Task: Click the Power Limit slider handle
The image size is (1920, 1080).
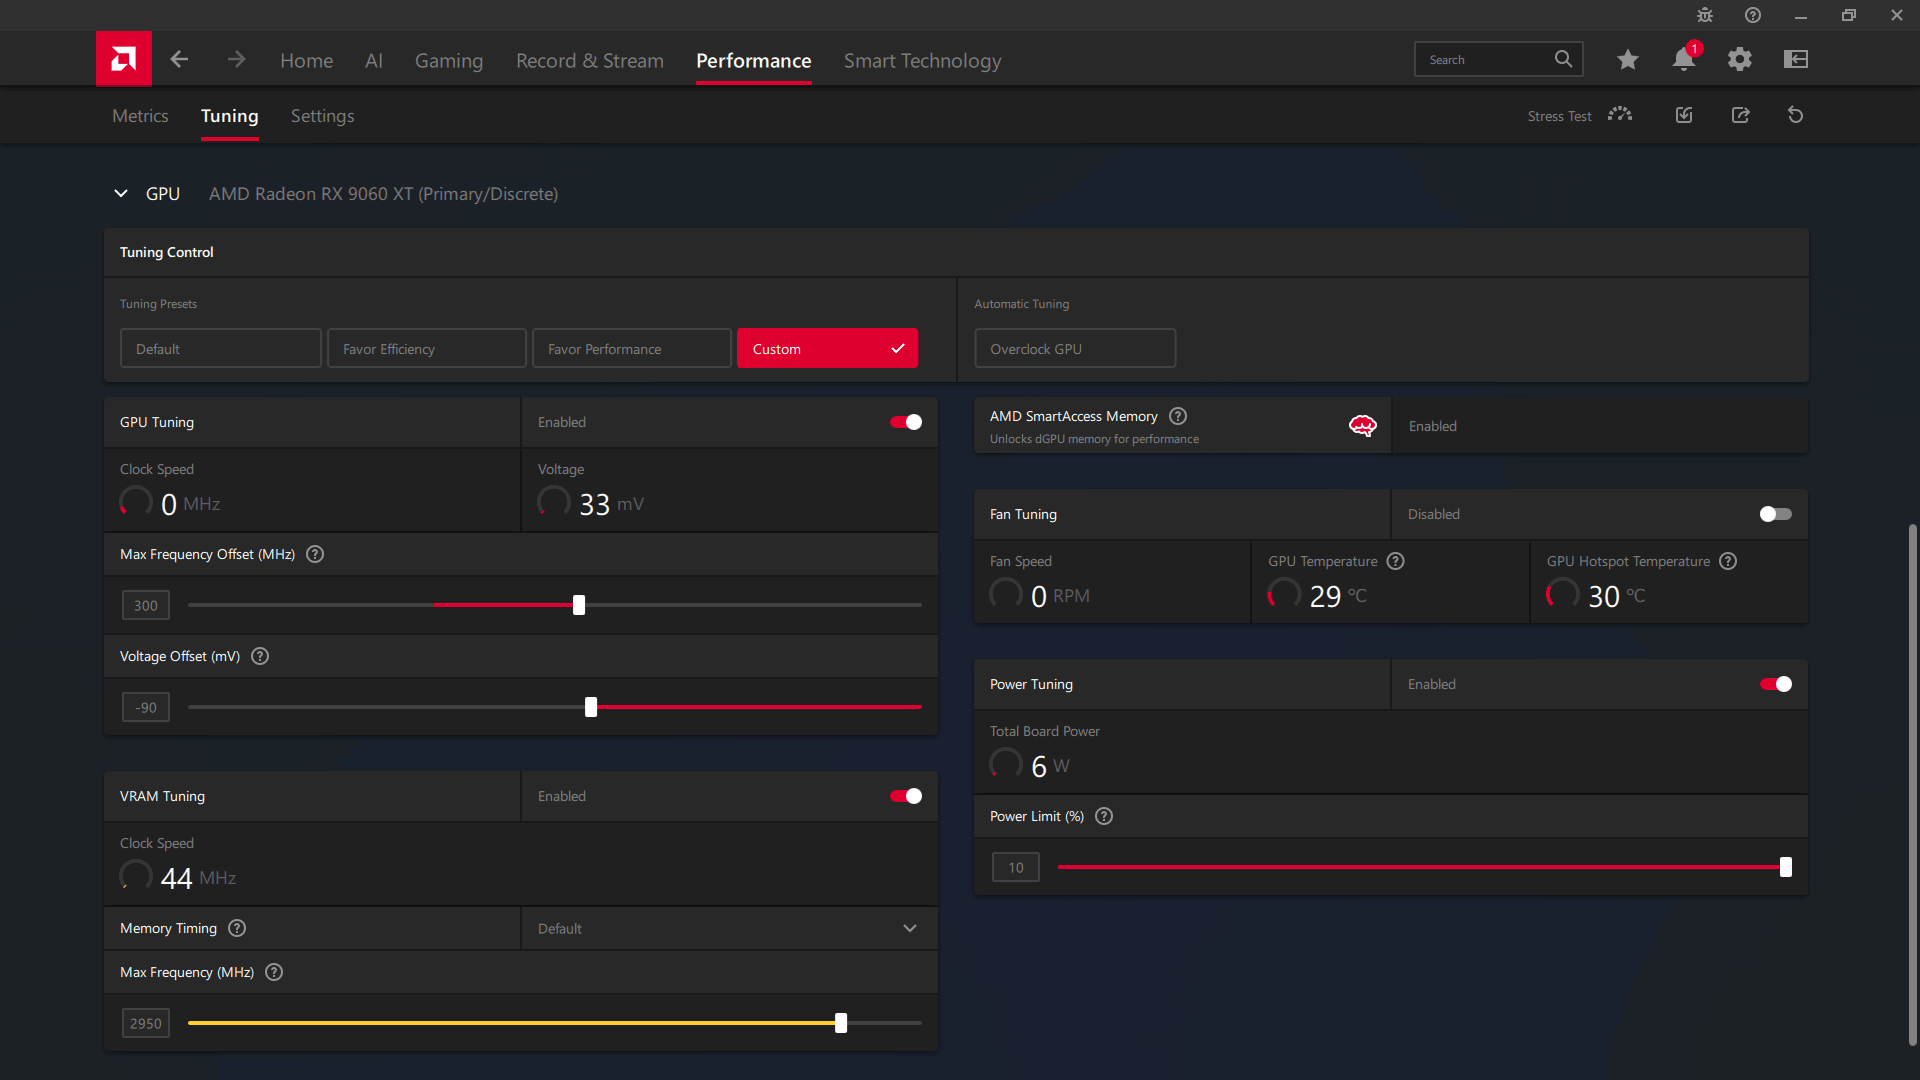Action: click(x=1786, y=867)
